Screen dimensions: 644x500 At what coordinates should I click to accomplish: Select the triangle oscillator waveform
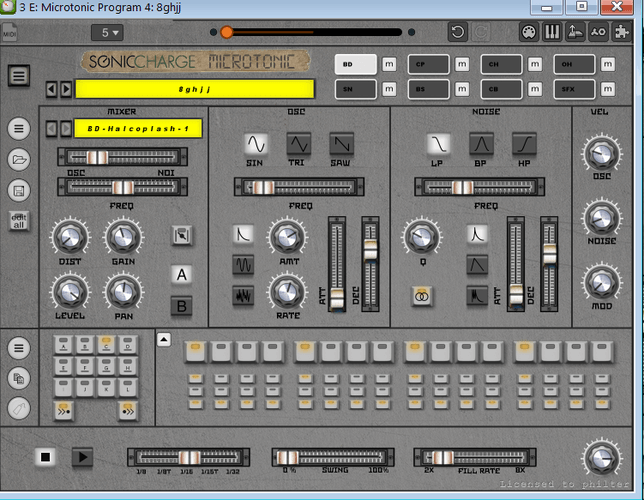coord(298,144)
